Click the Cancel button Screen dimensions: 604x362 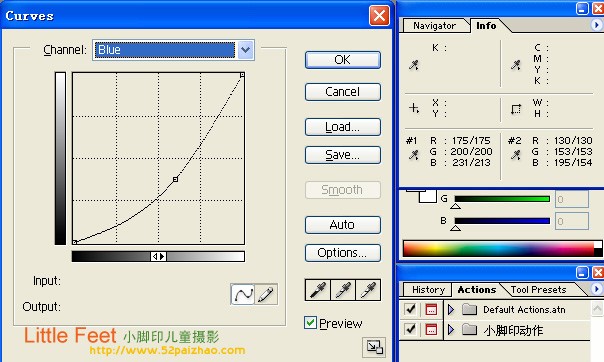click(343, 92)
